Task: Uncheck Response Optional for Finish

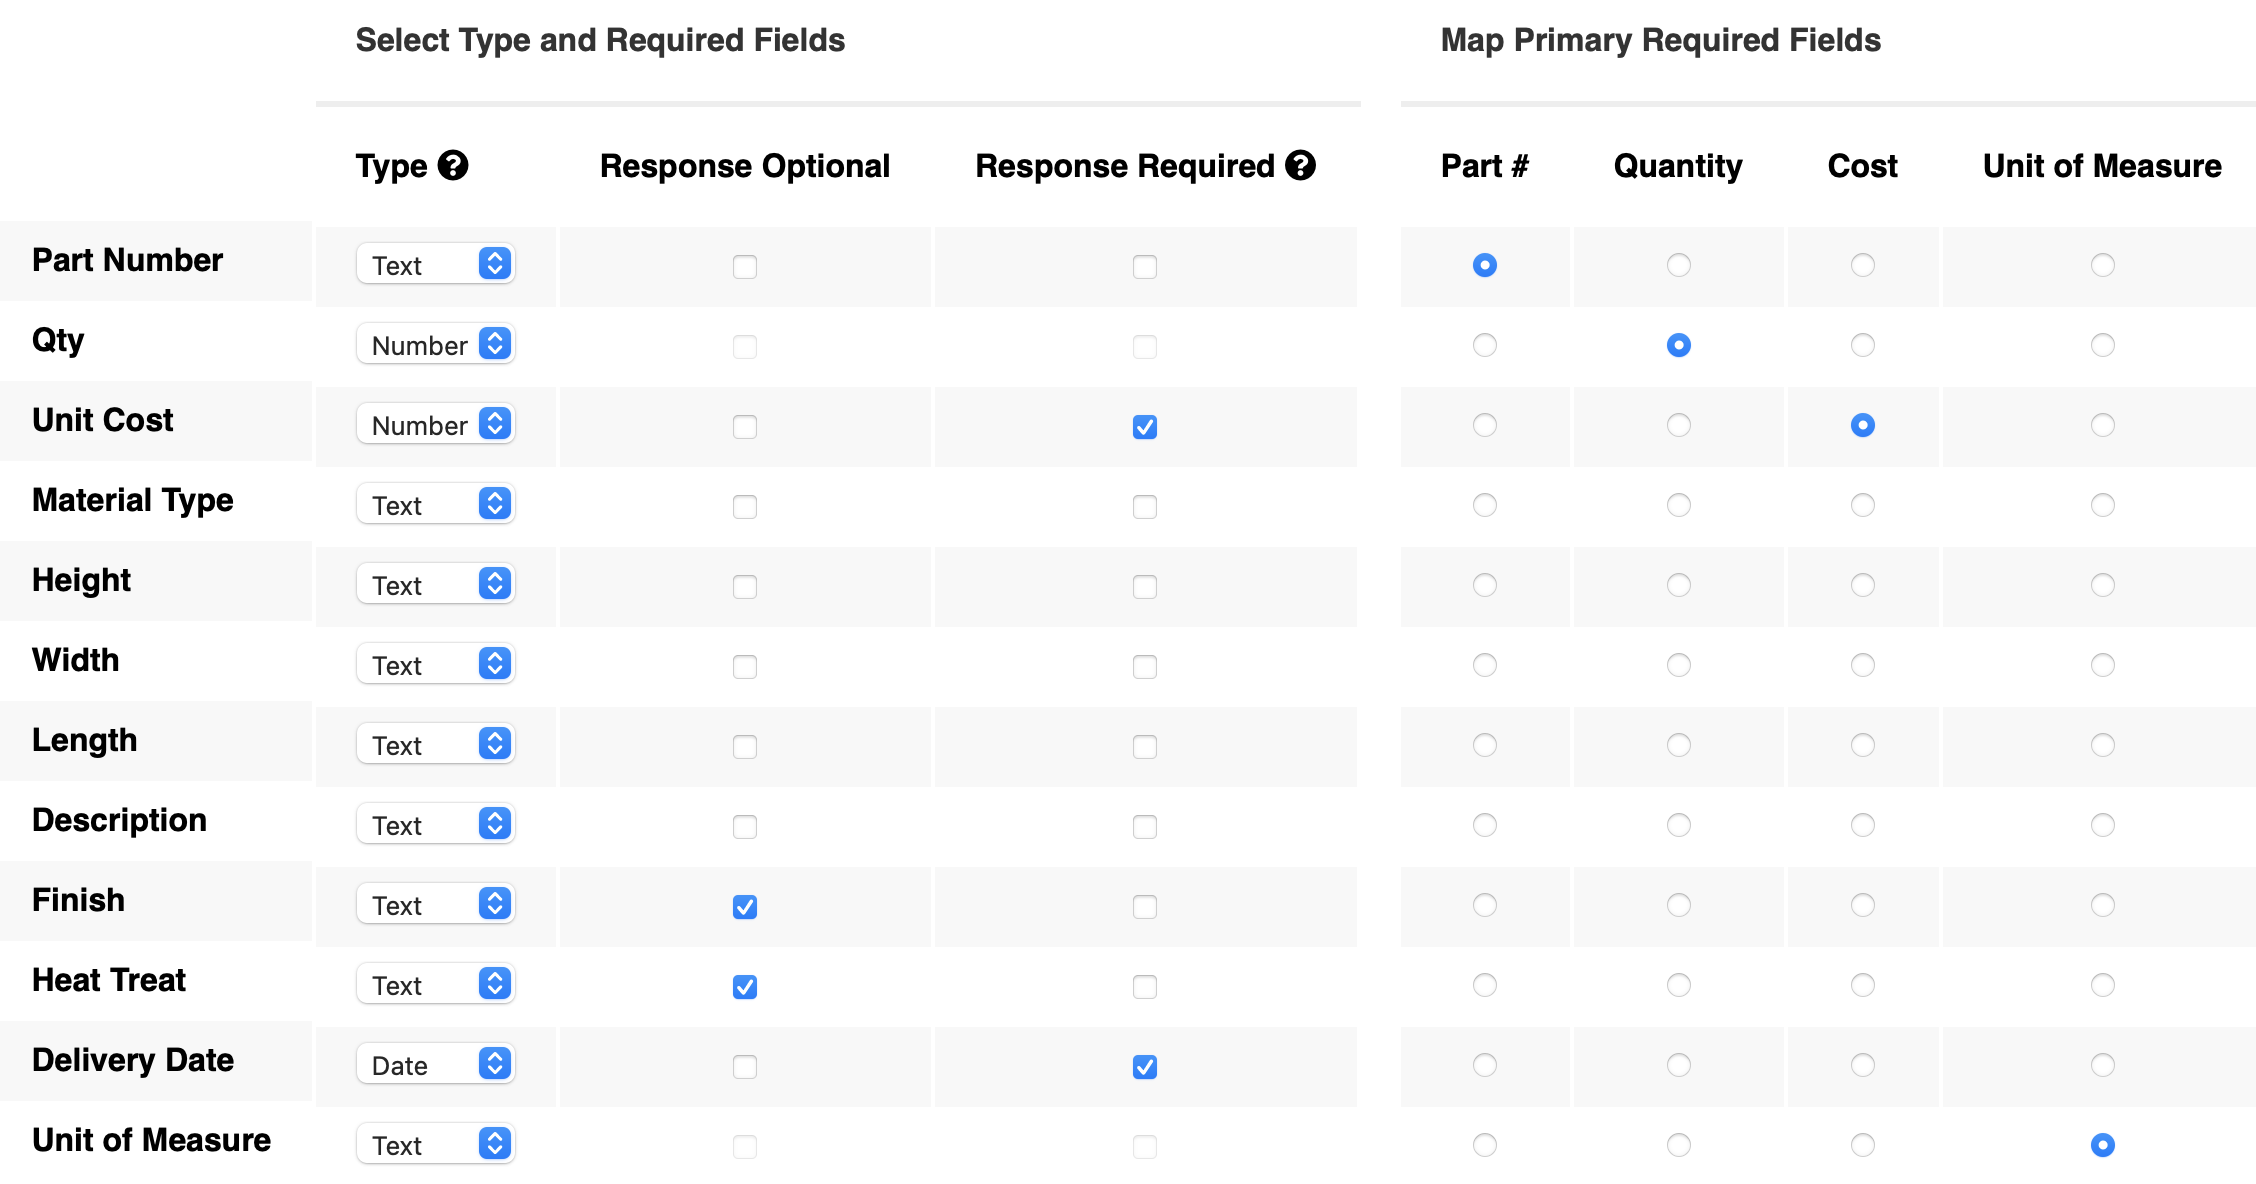Action: tap(745, 907)
